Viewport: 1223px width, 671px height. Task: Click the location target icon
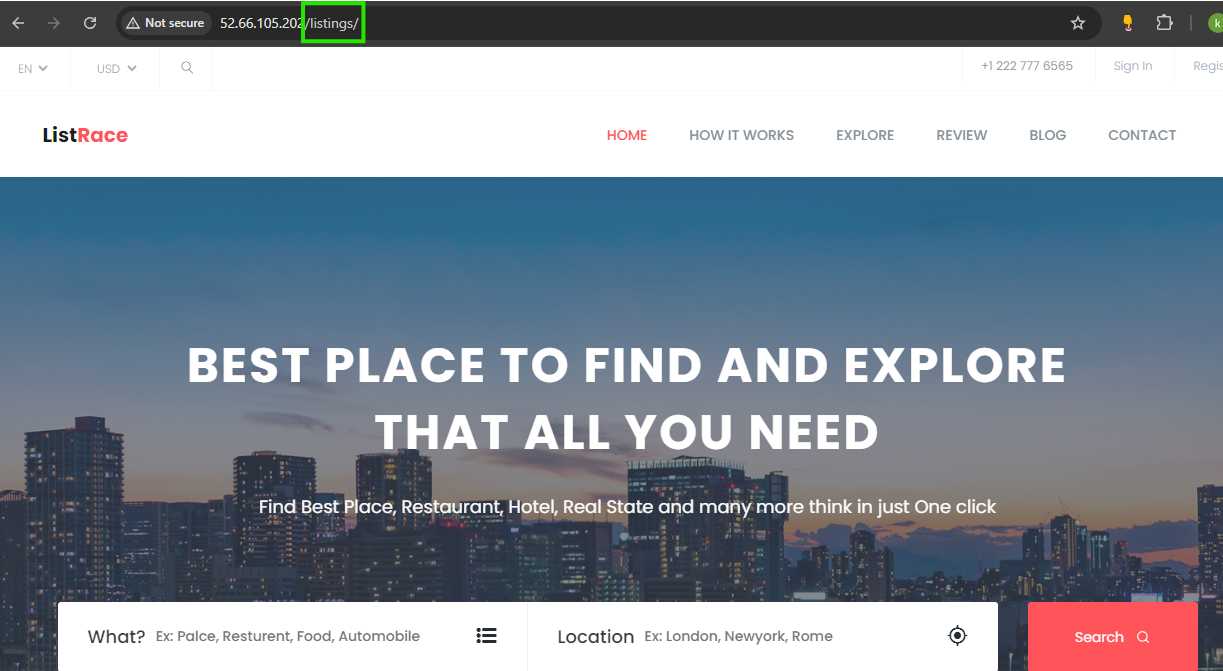(x=957, y=636)
